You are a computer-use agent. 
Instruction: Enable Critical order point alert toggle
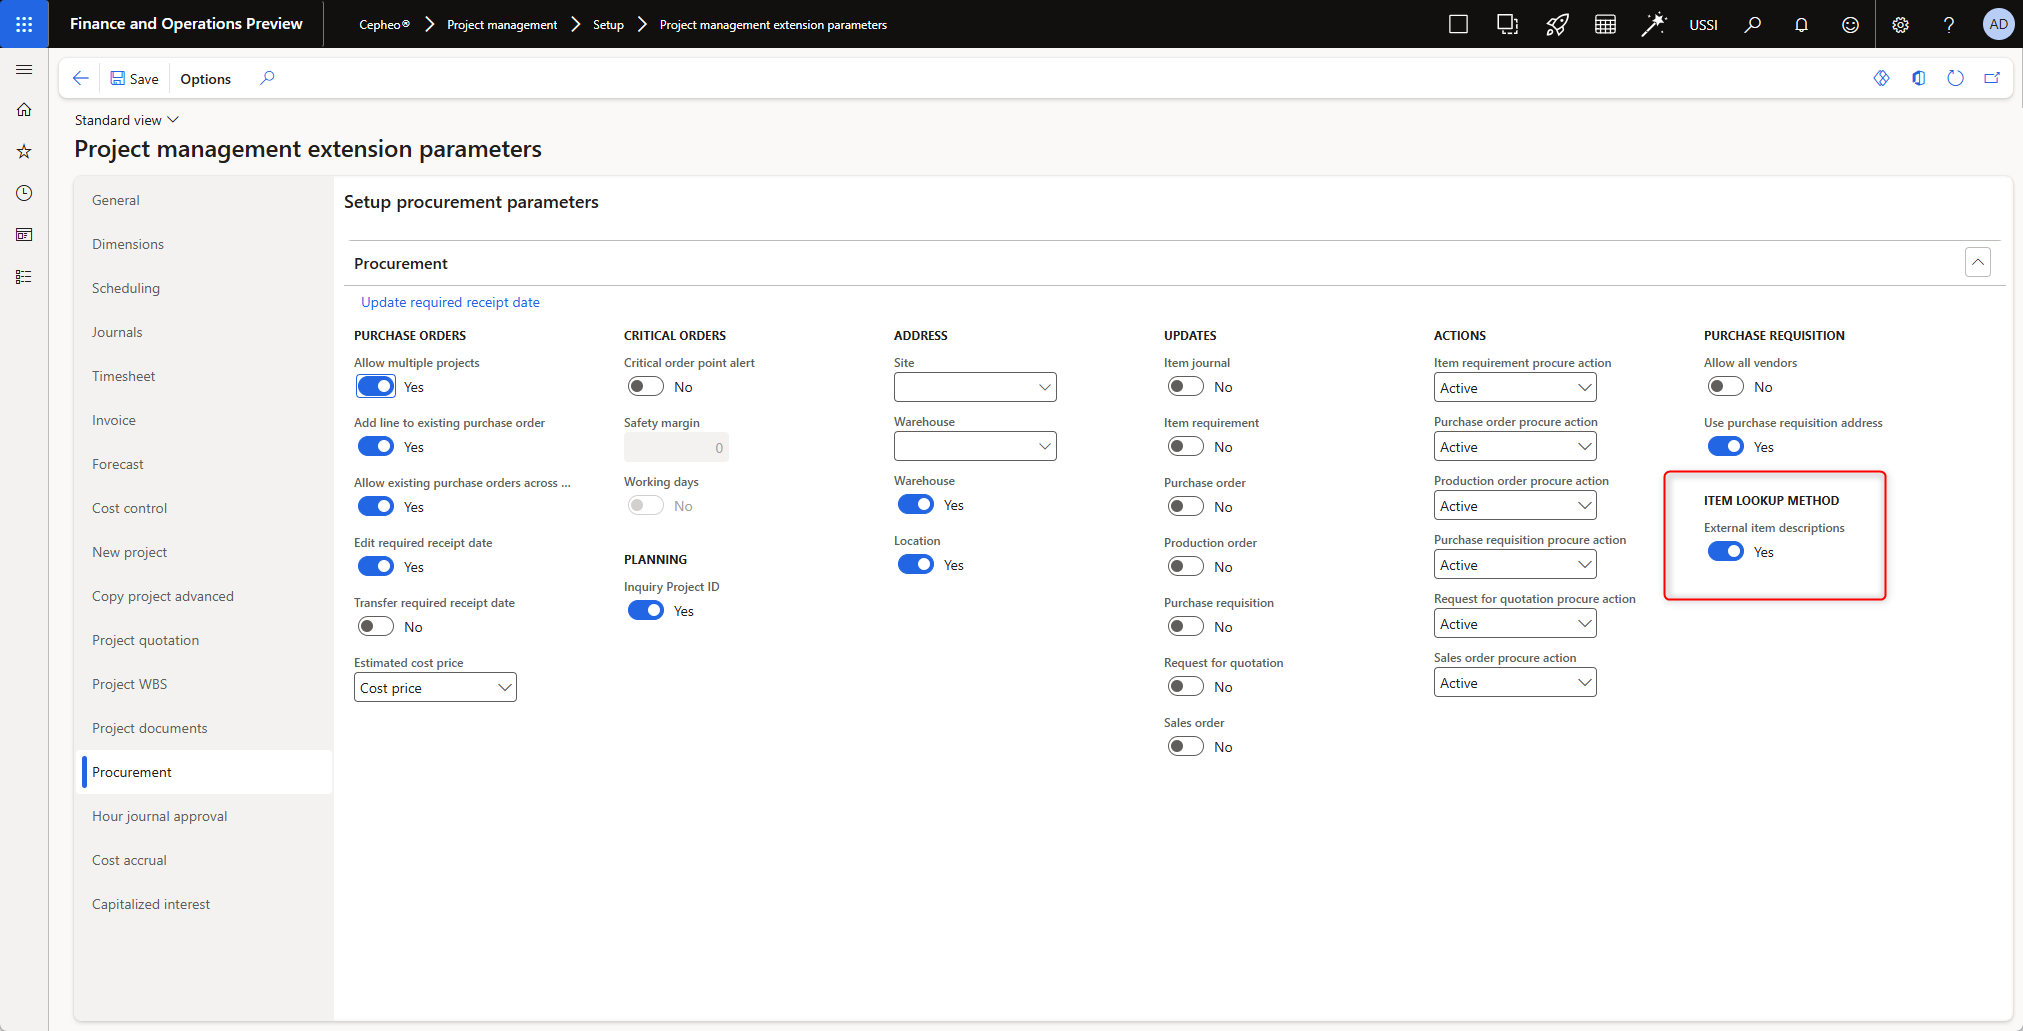(x=646, y=387)
